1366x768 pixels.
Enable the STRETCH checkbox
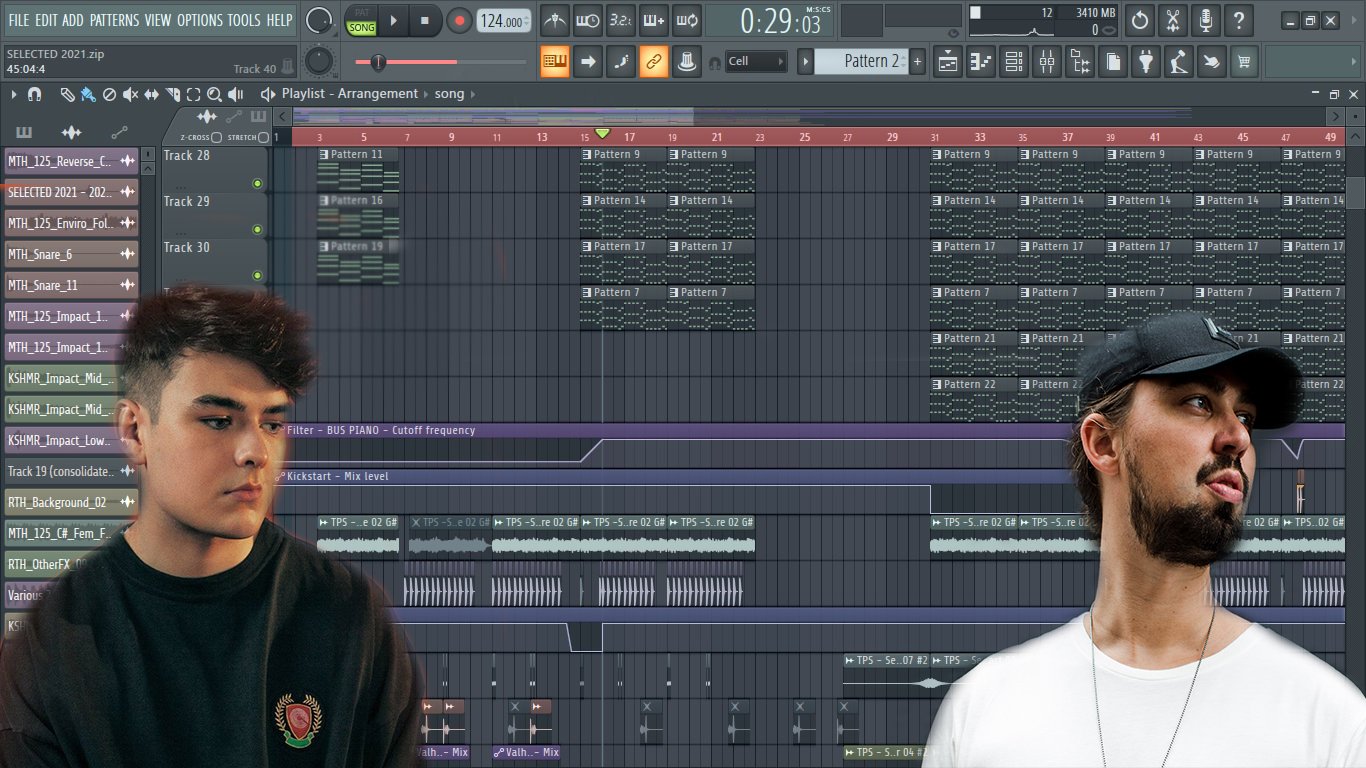click(265, 137)
